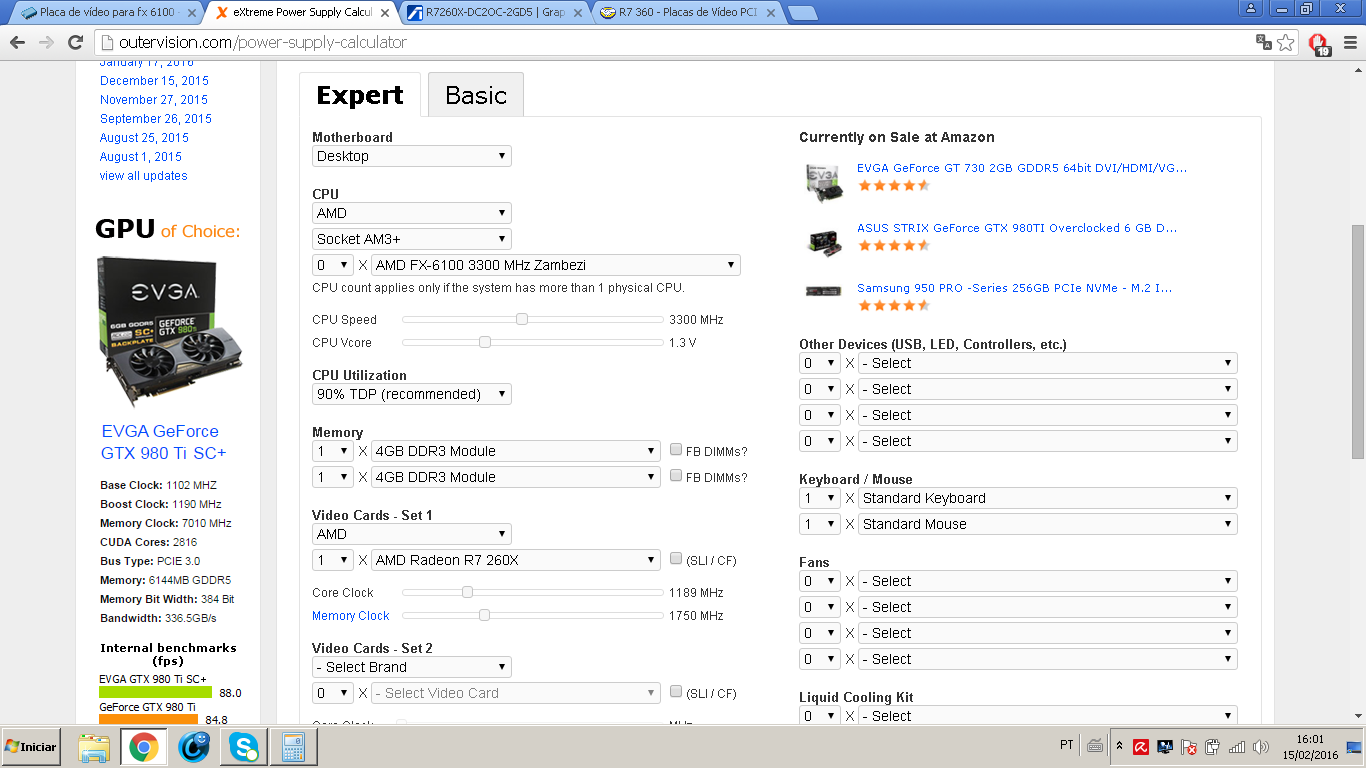Image resolution: width=1366 pixels, height=768 pixels.
Task: Tick FB DIMMs checkbox on first memory row
Action: [x=677, y=450]
